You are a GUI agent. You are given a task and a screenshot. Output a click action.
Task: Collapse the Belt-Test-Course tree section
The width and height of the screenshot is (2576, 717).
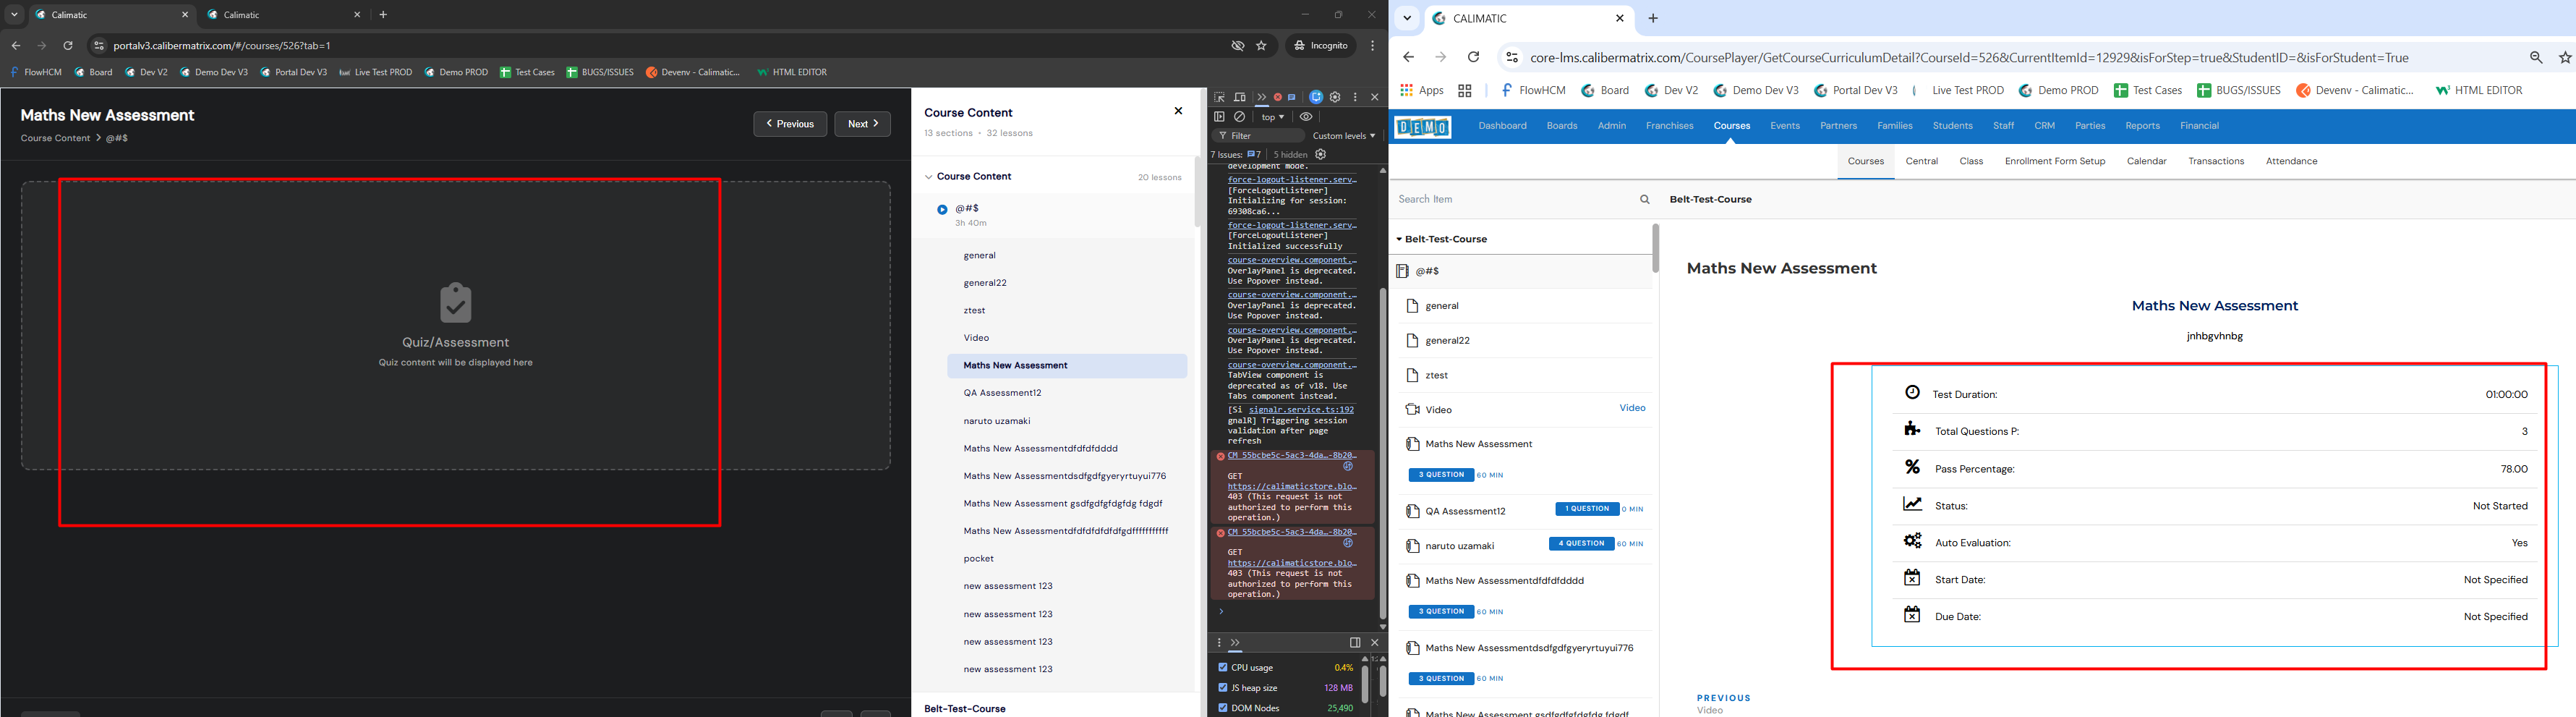coord(1400,240)
